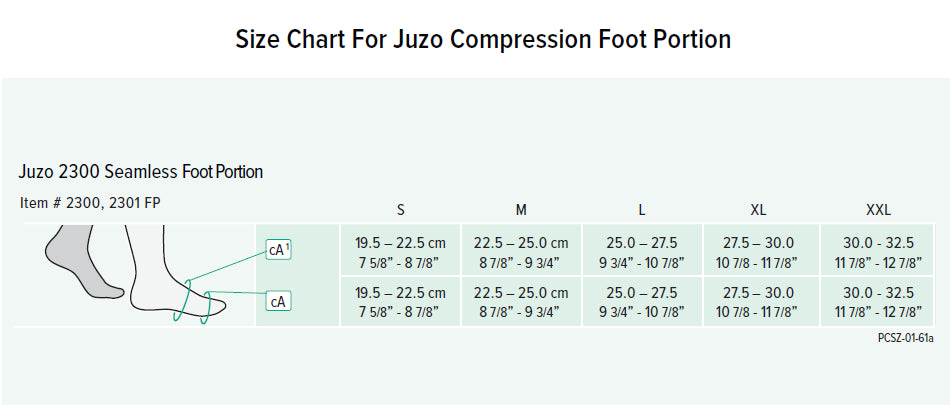This screenshot has width=950, height=405.
Task: Click the XL size column header
Action: pyautogui.click(x=759, y=210)
